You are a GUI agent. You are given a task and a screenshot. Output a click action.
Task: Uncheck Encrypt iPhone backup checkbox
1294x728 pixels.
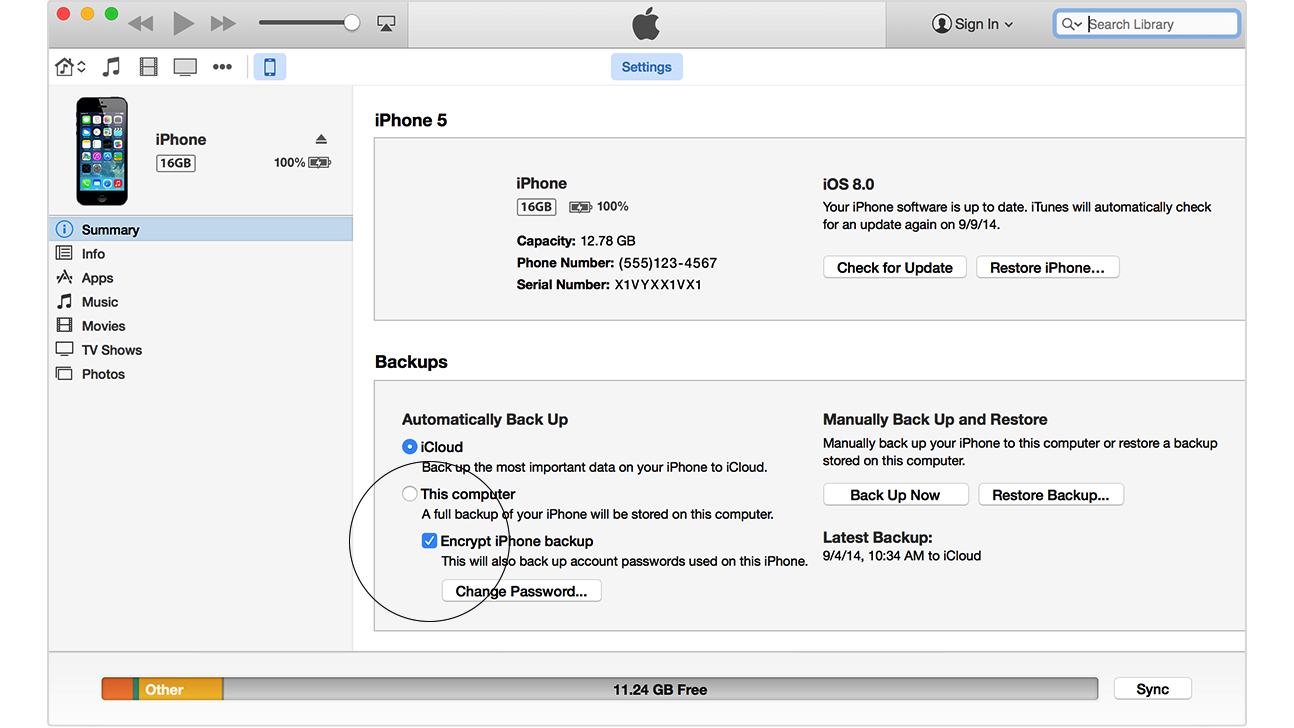click(429, 541)
